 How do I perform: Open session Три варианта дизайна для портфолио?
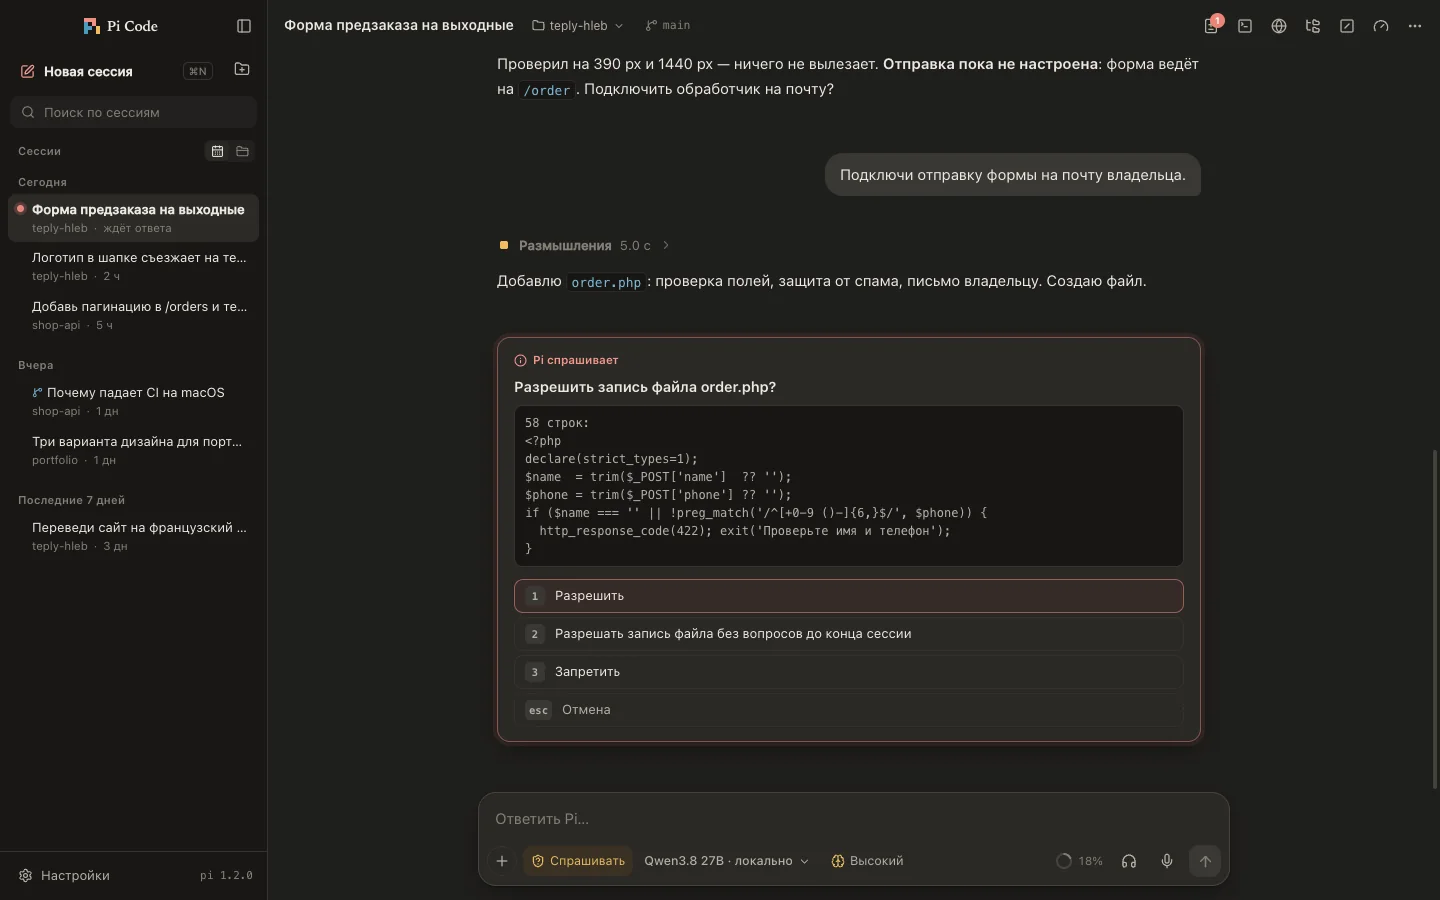(133, 450)
